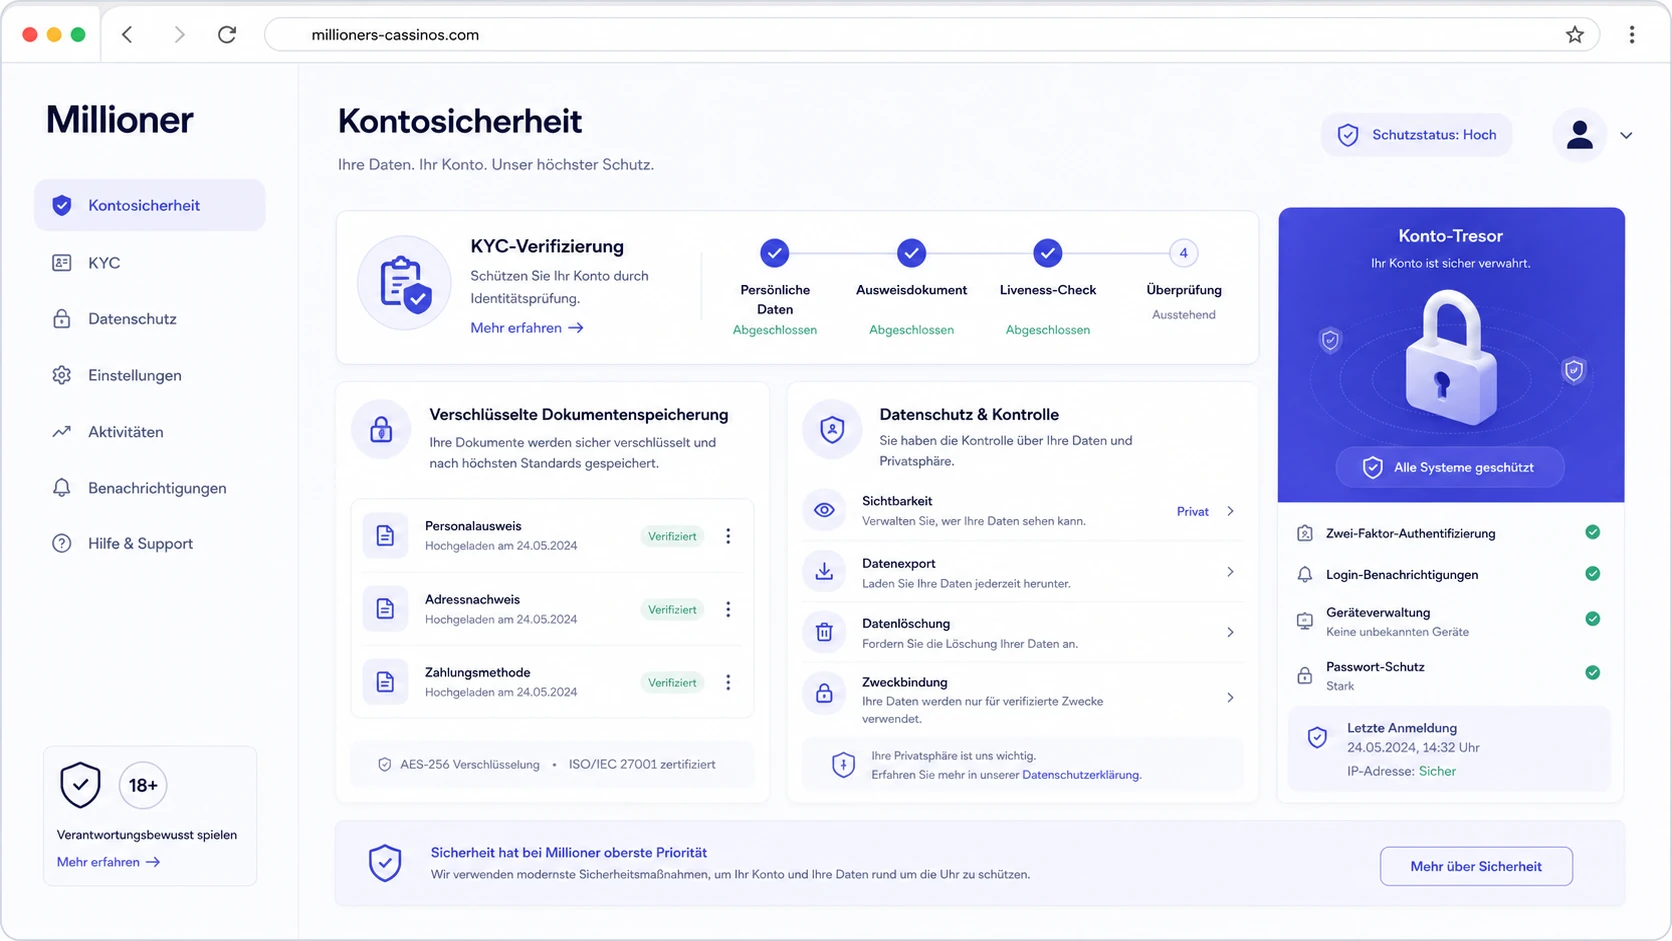This screenshot has width=1672, height=941.
Task: Click the Sicher IP-Adresse status
Action: point(1437,771)
